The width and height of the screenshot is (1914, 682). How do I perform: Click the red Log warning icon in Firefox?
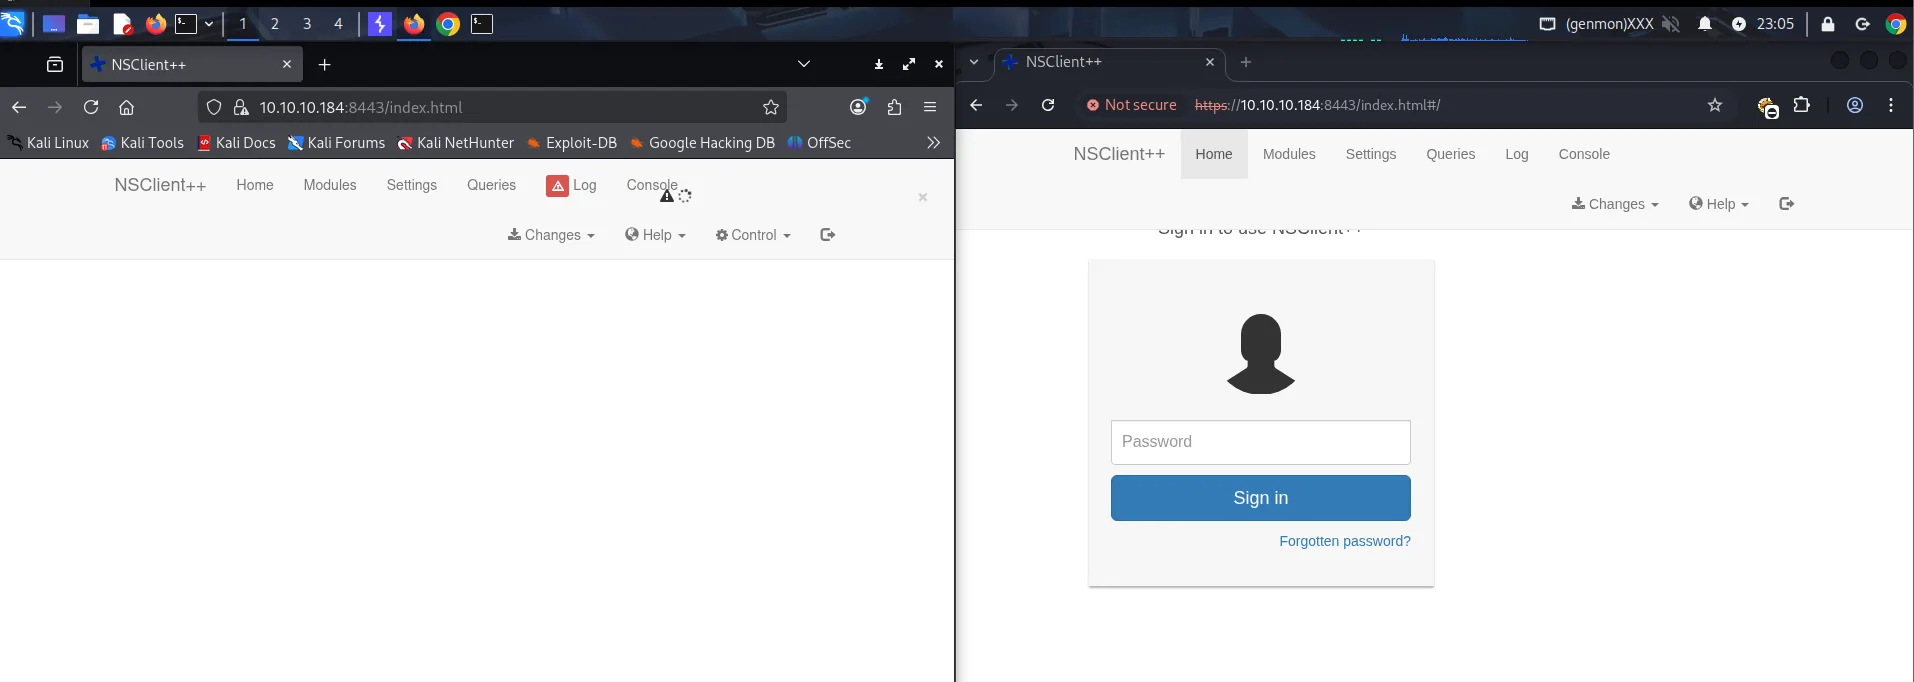pyautogui.click(x=557, y=185)
